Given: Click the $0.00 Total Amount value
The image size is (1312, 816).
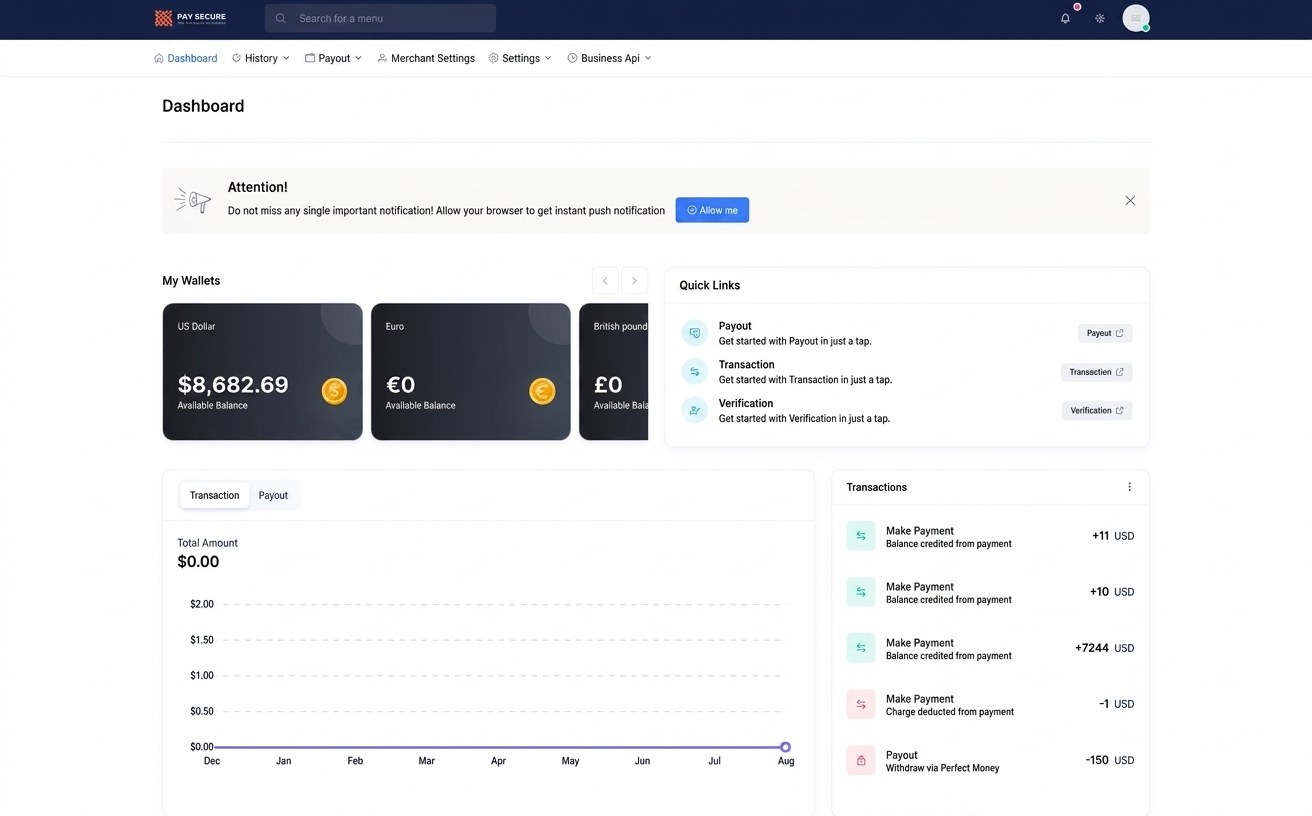Looking at the screenshot, I should [198, 562].
